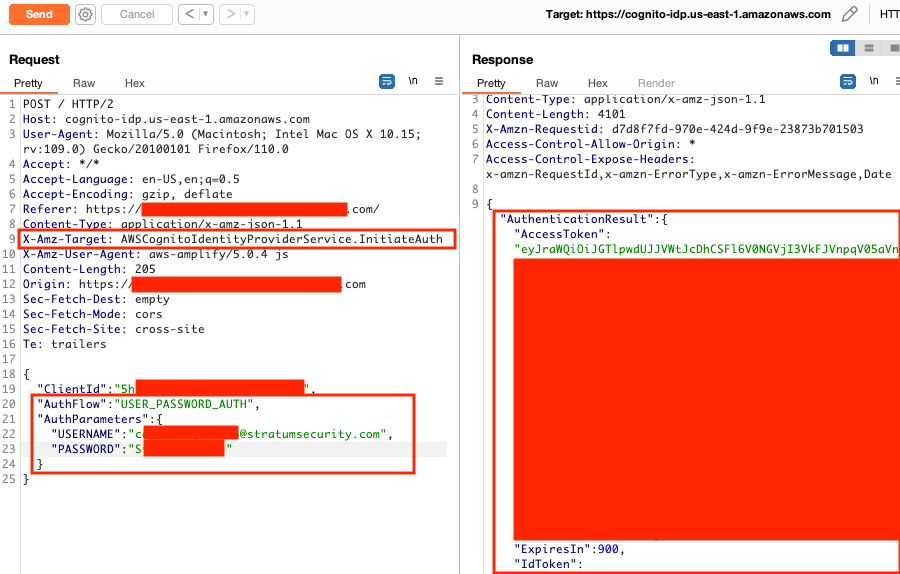Click the "USER_PASSWORD_AUTH" AuthFlow value
Viewport: 900px width, 574px height.
pos(184,404)
